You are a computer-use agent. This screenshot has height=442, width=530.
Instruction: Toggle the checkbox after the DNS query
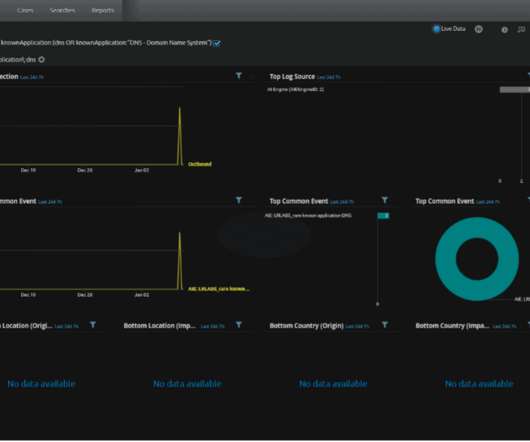point(217,43)
